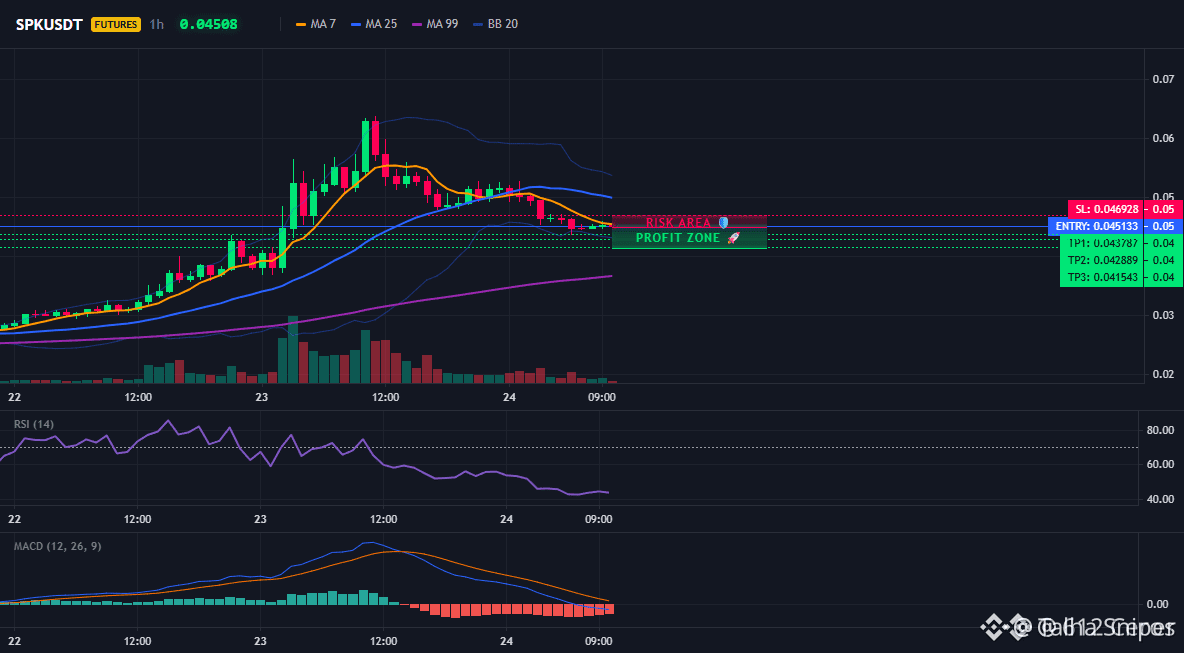Viewport: 1184px width, 653px height.
Task: Click the PROFIT ZONE box
Action: tap(689, 238)
